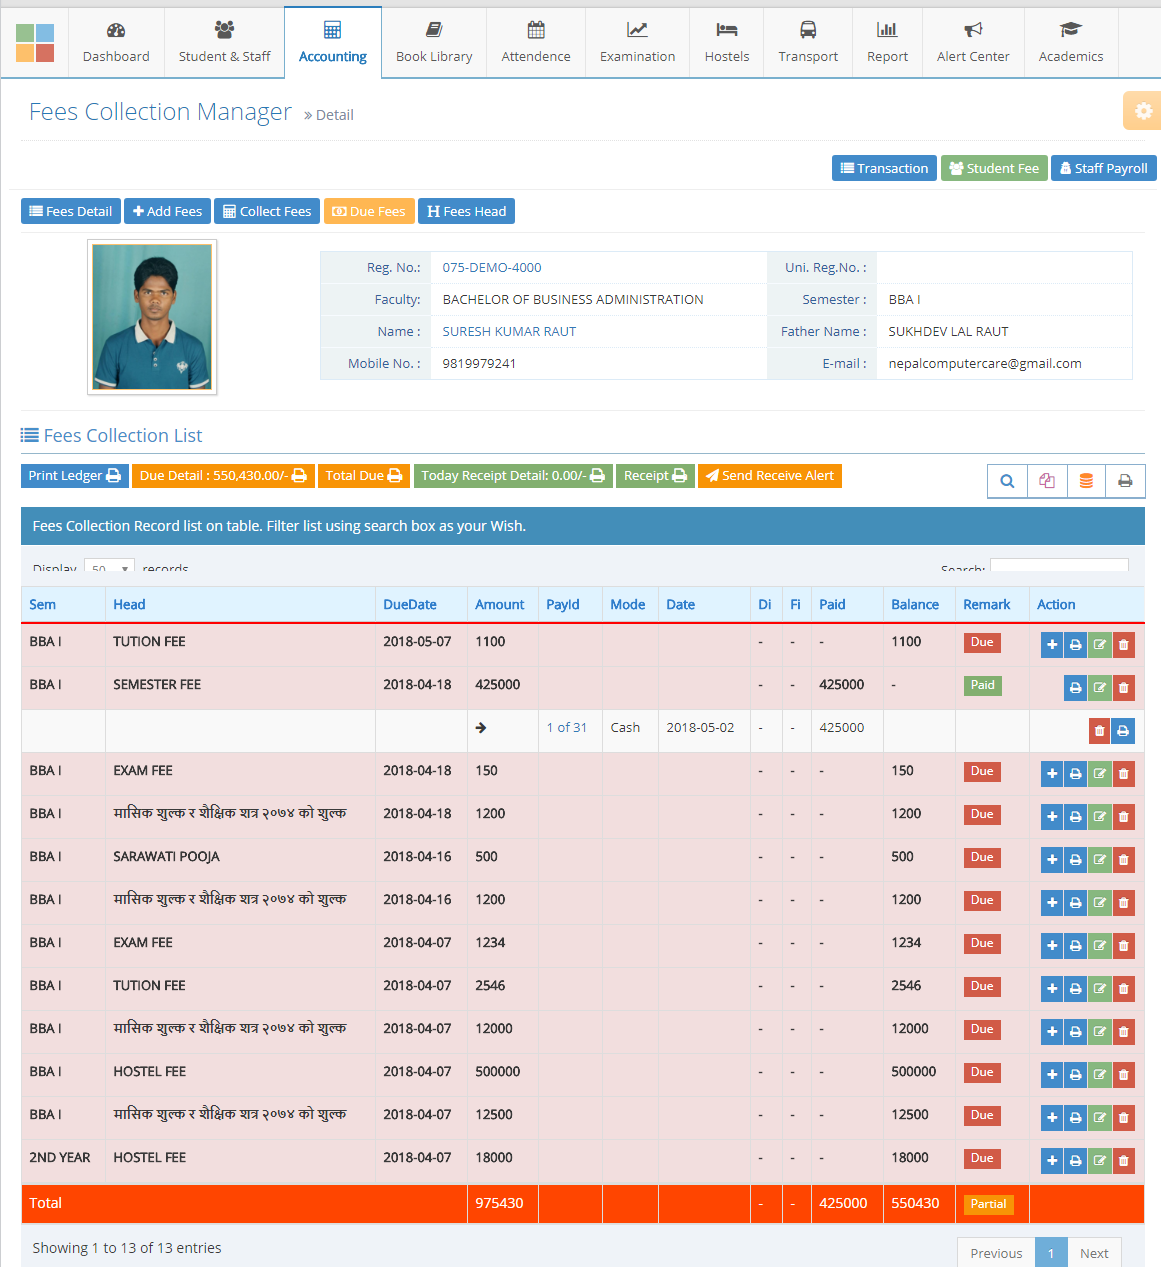Open the Examination tab
Viewport: 1161px width, 1267px height.
pos(637,43)
